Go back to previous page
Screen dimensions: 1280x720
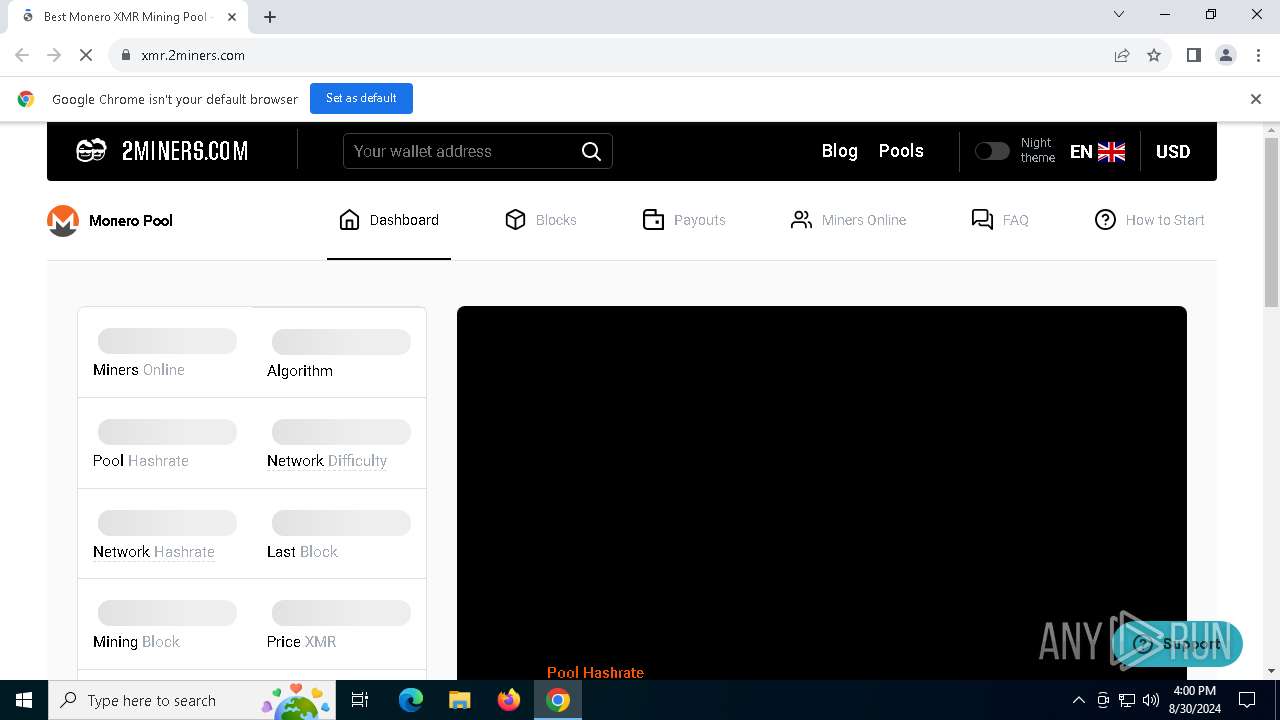click(22, 55)
